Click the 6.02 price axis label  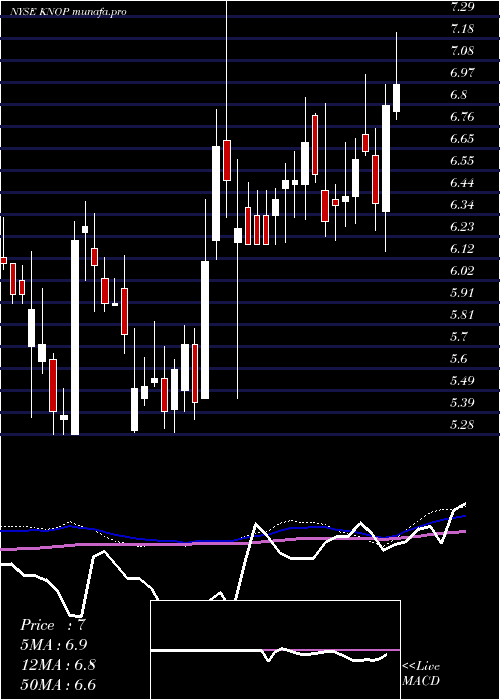(x=462, y=270)
